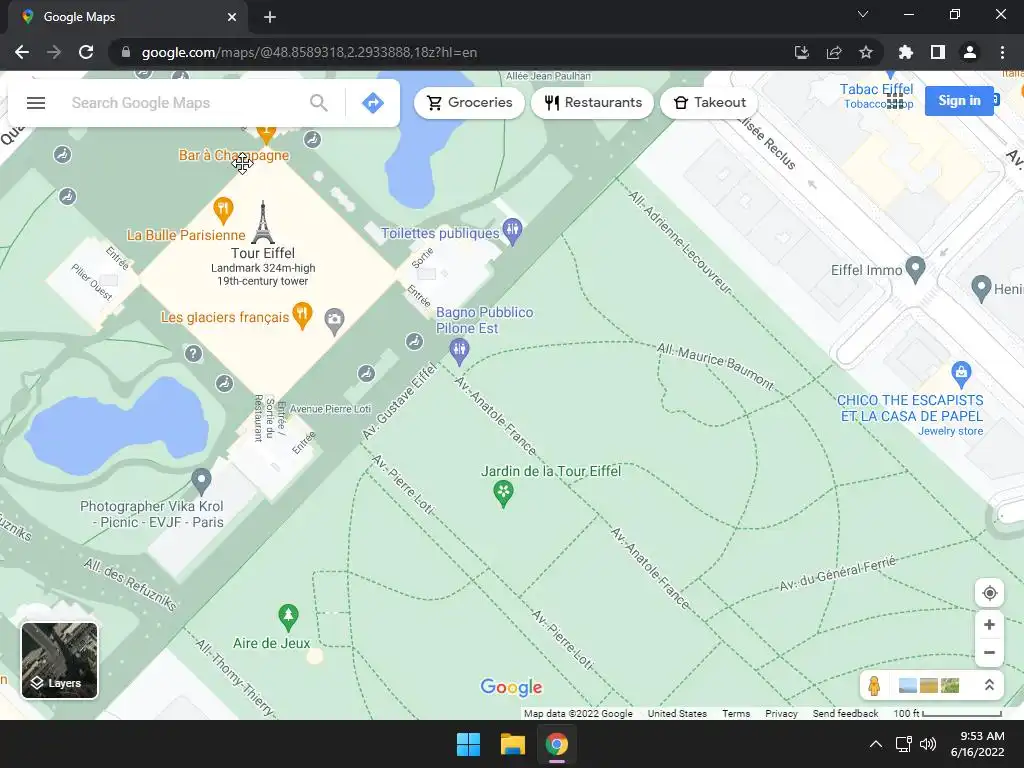The height and width of the screenshot is (768, 1024).
Task: Open Chrome's three-dot menu
Action: click(1002, 52)
